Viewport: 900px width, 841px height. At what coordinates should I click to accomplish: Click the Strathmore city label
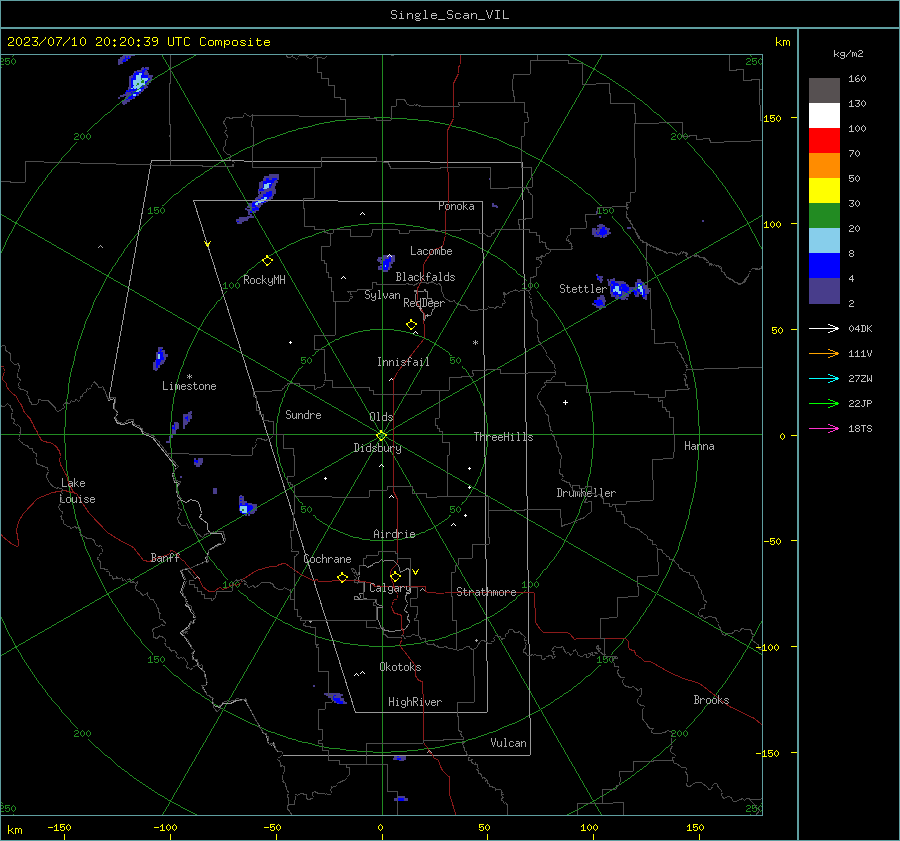[486, 592]
